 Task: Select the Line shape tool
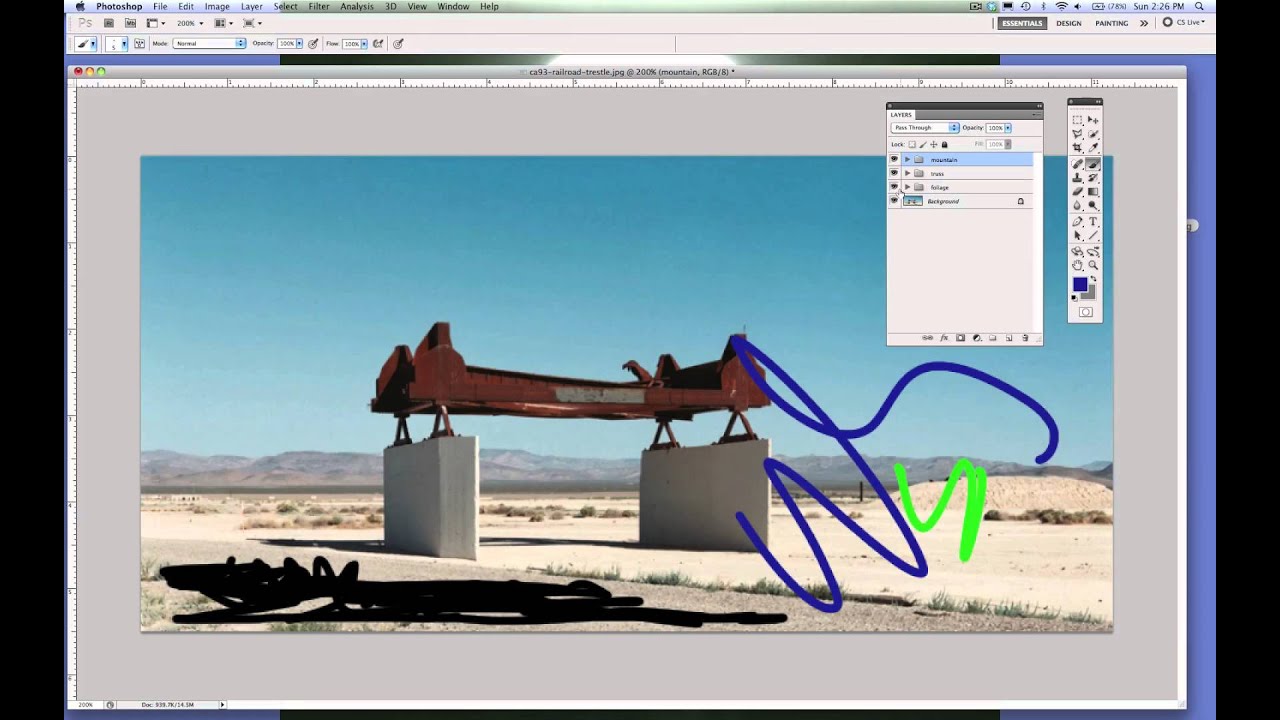[1093, 235]
